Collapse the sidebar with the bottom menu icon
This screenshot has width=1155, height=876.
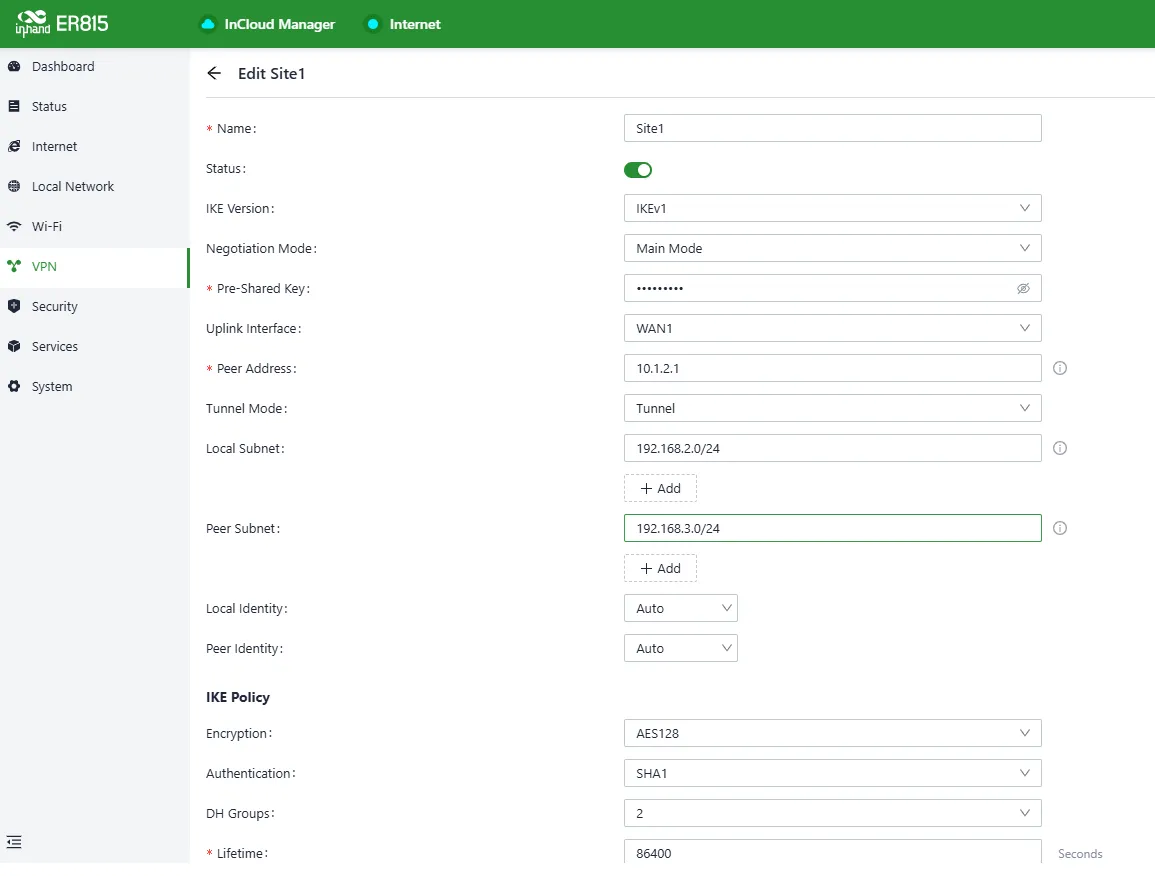click(14, 842)
